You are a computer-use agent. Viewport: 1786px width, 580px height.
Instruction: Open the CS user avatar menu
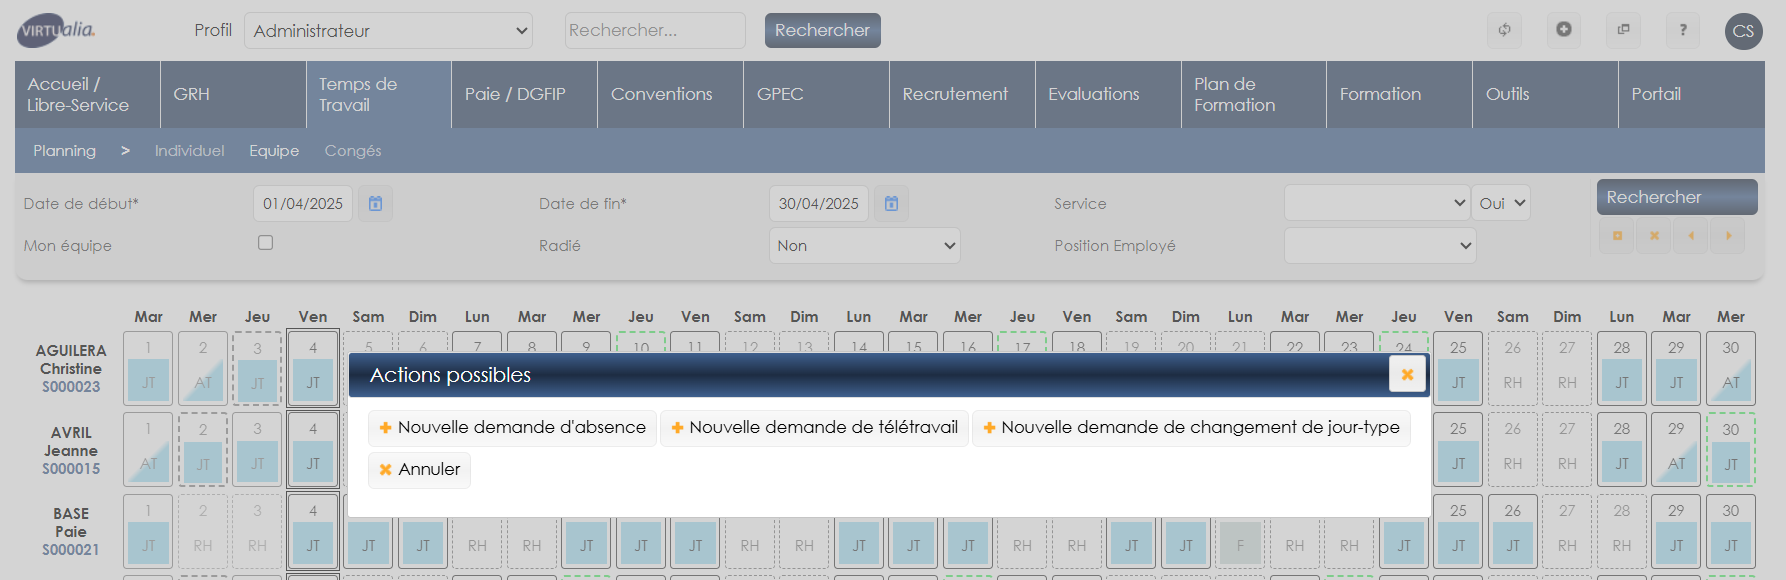[1743, 31]
